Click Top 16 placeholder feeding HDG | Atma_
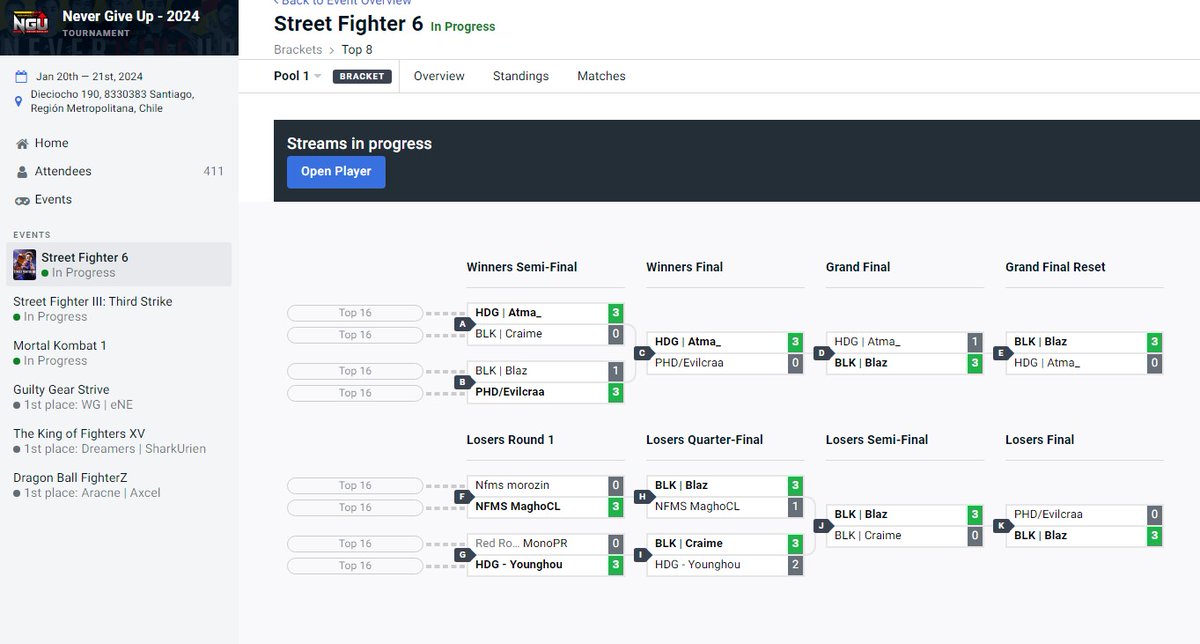Viewport: 1200px width, 644px height. (355, 313)
